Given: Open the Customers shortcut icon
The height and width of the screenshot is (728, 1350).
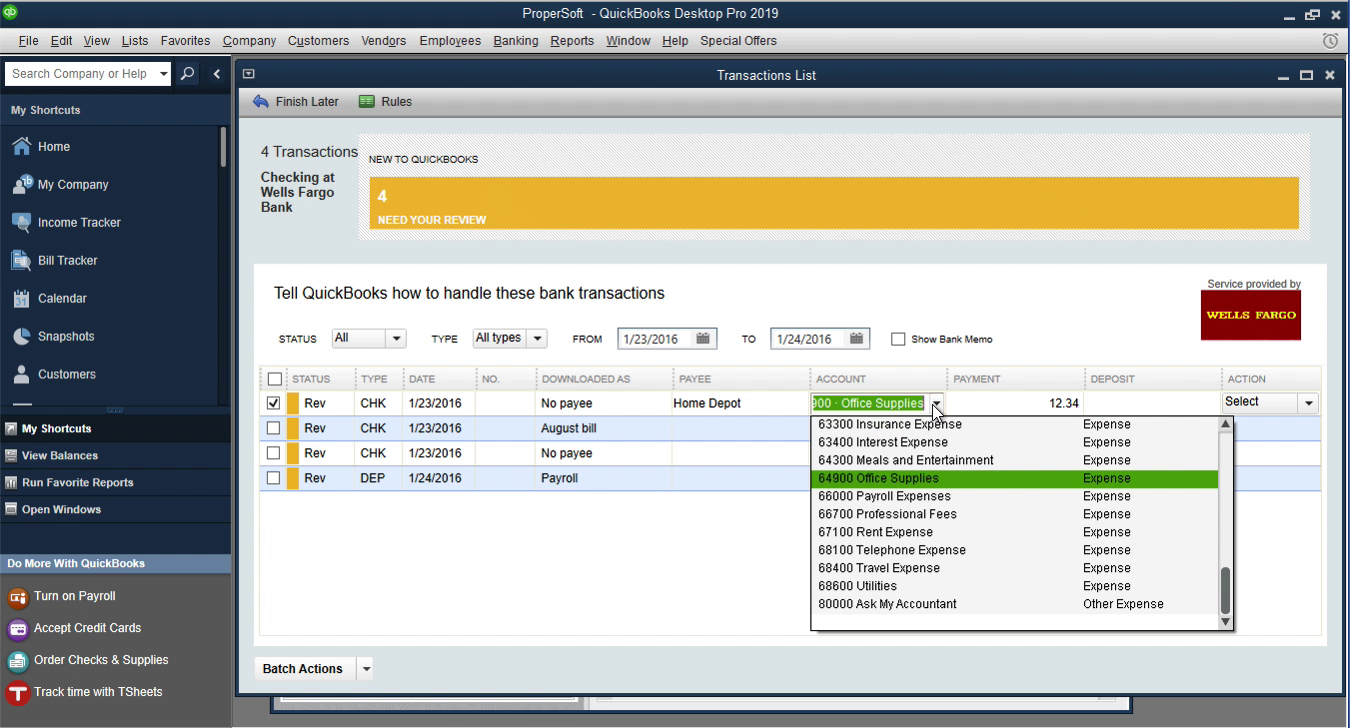Looking at the screenshot, I should 21,374.
